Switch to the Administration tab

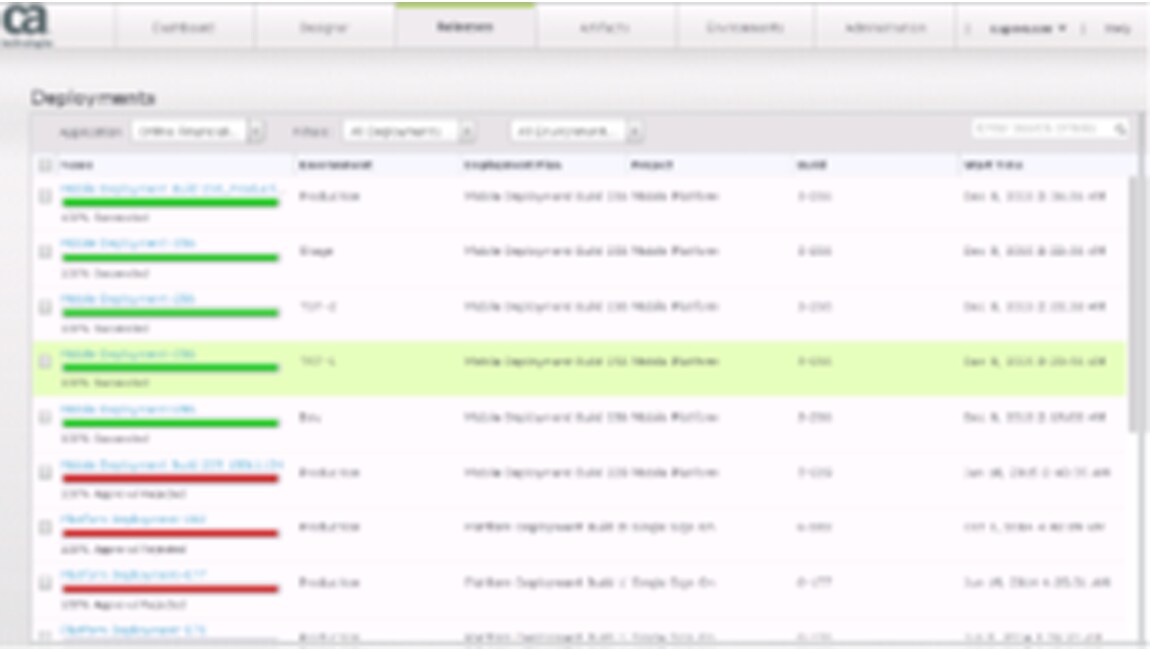coord(885,28)
